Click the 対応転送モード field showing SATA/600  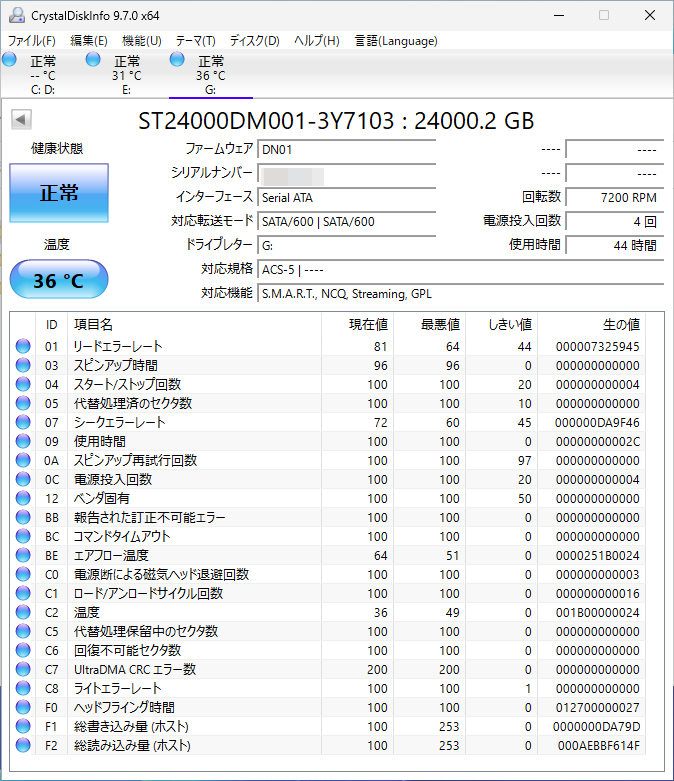pyautogui.click(x=346, y=221)
